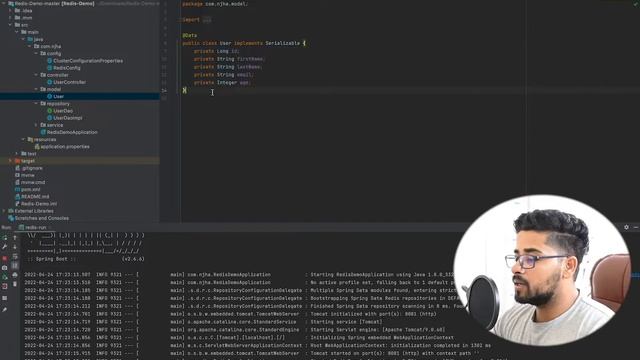Screen dimensions: 640x360
Task: Open UserController class
Action: point(69,82)
